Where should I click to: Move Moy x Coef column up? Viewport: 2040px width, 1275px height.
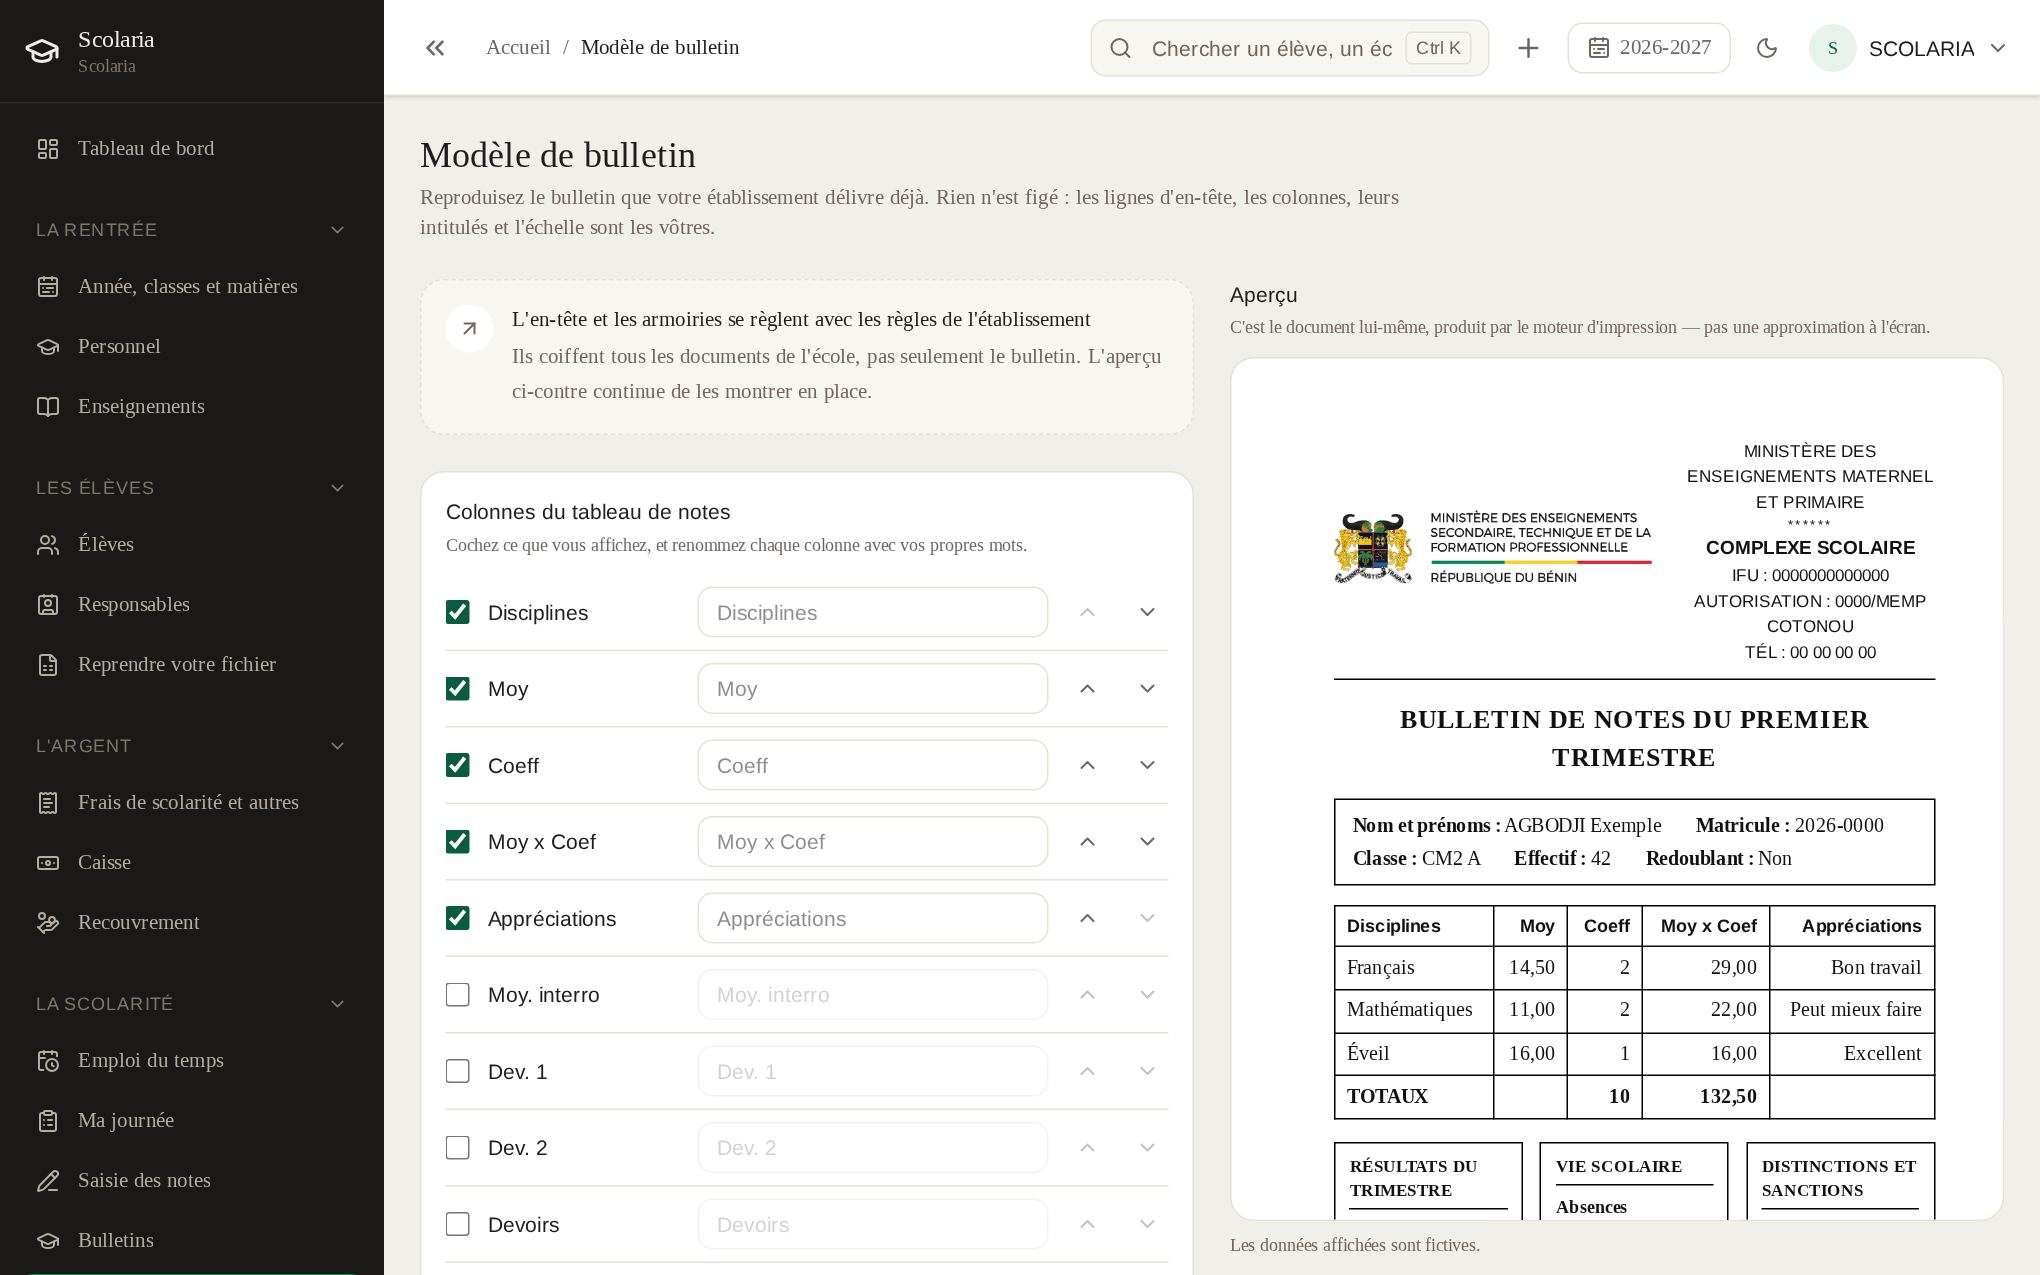(1087, 842)
